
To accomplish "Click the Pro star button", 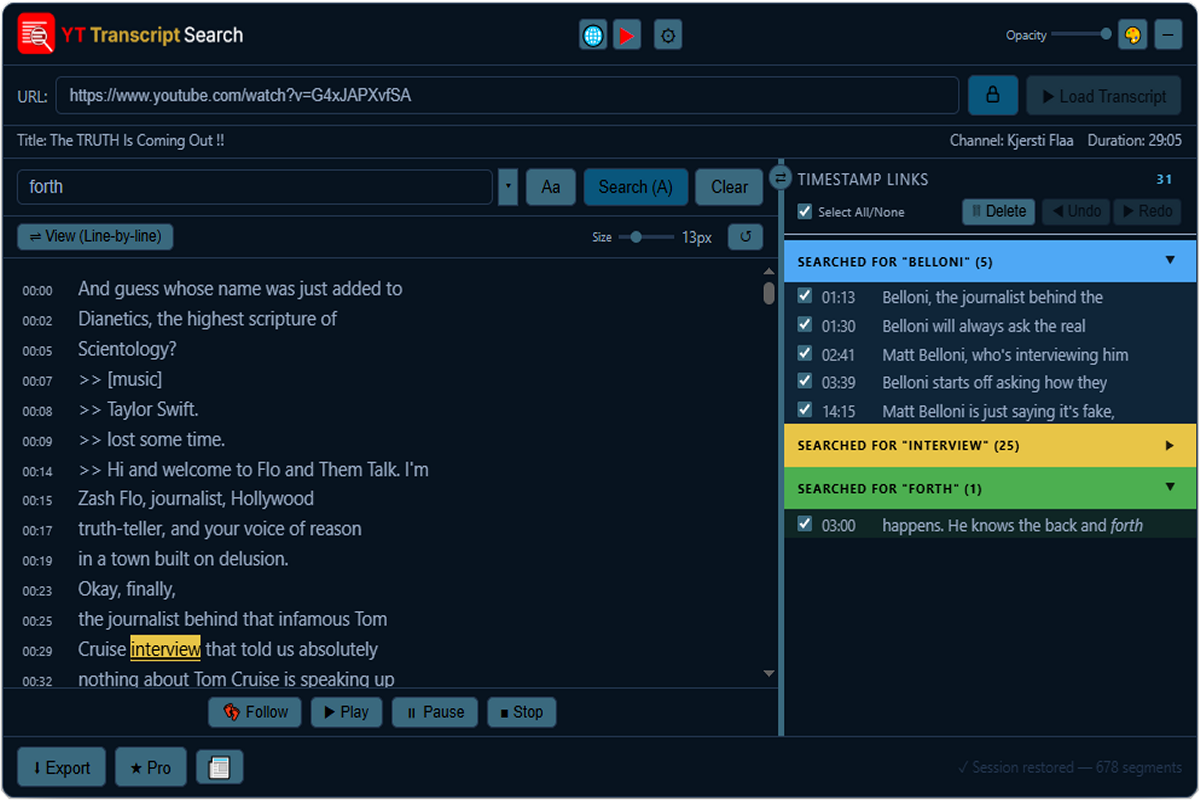I will click(x=151, y=768).
